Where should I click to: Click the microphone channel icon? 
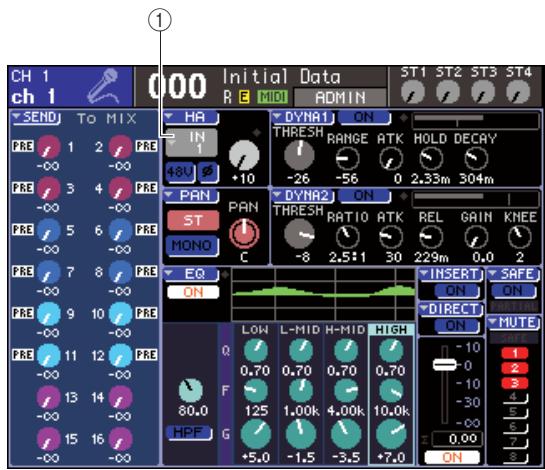pyautogui.click(x=103, y=86)
